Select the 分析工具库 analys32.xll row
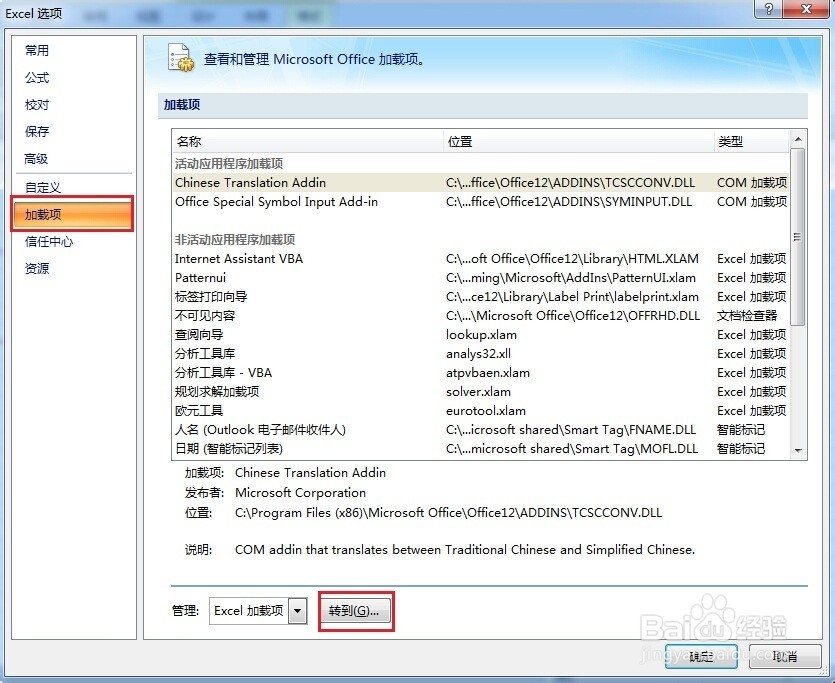The height and width of the screenshot is (683, 835). 481,354
